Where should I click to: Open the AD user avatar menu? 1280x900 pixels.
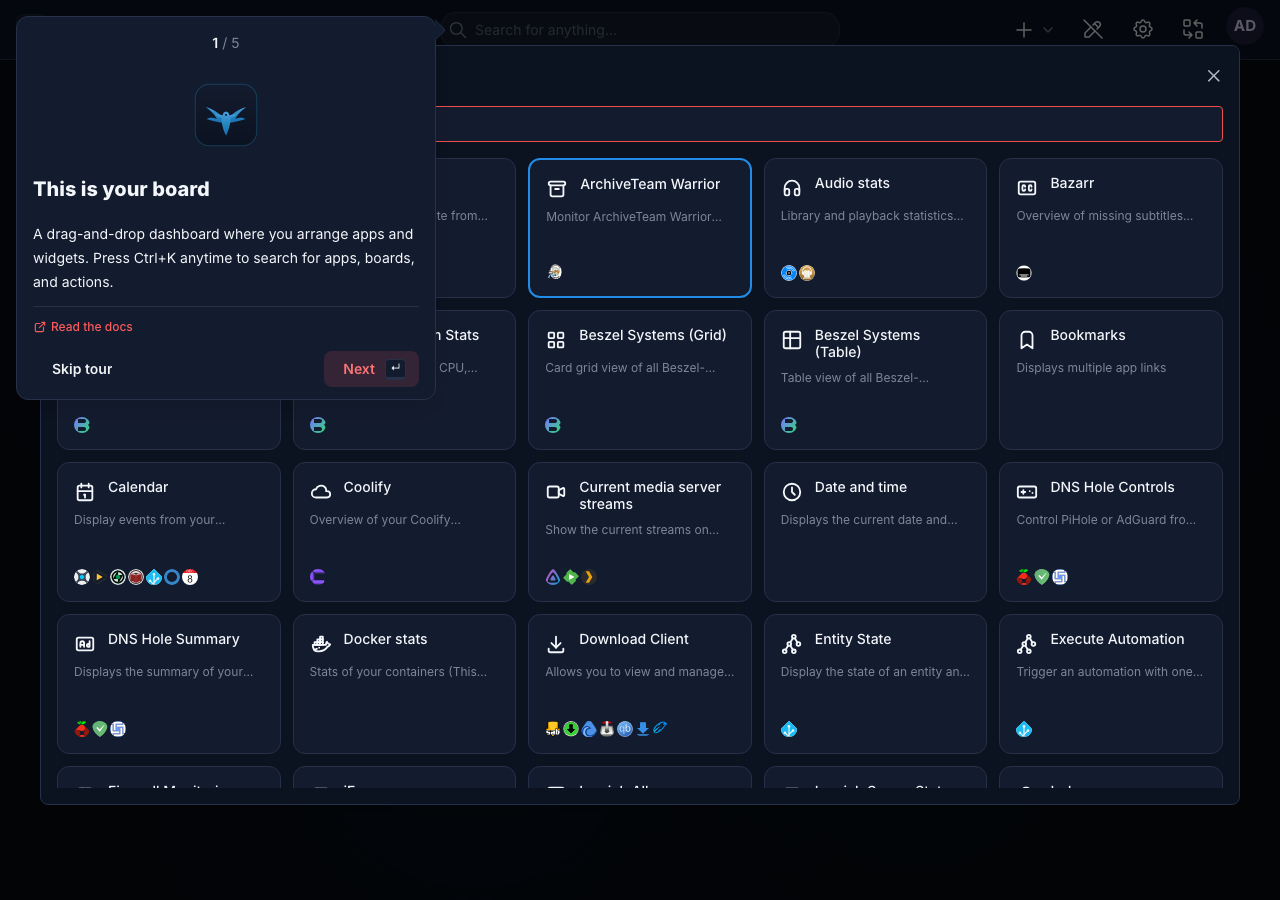pos(1245,27)
